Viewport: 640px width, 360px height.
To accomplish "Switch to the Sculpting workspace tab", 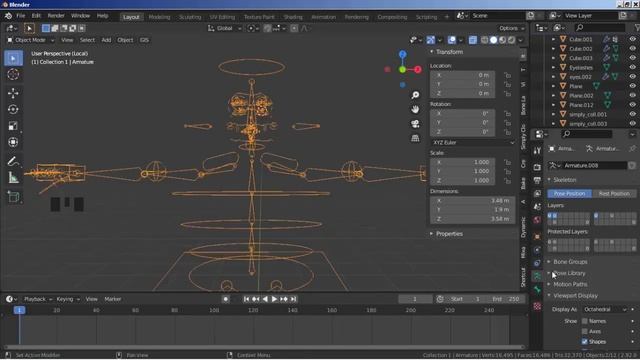I will coord(190,17).
